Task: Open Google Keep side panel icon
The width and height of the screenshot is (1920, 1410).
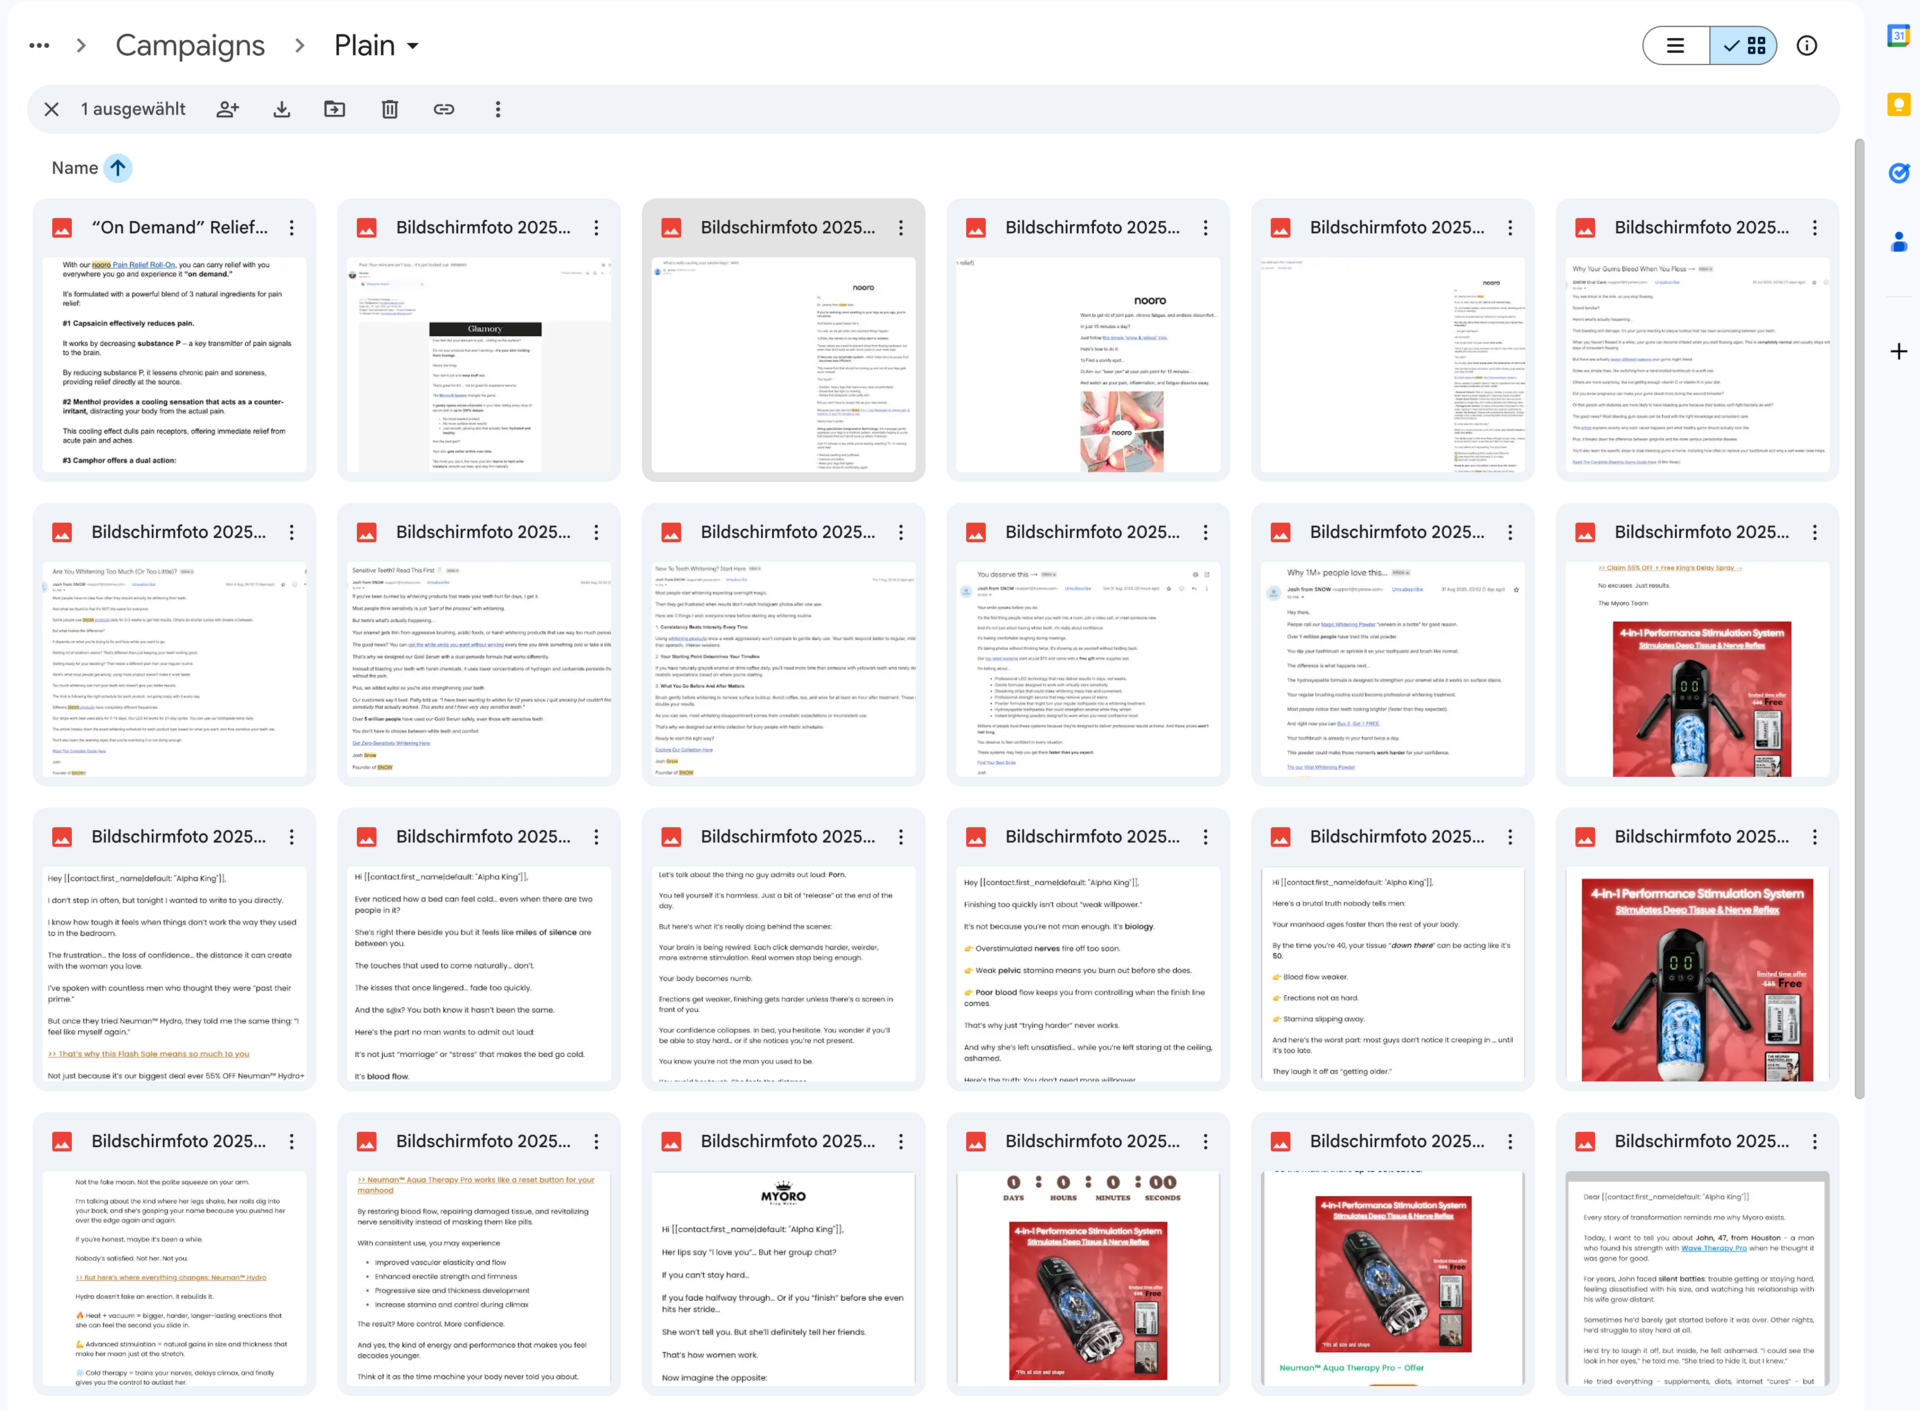Action: (1898, 104)
